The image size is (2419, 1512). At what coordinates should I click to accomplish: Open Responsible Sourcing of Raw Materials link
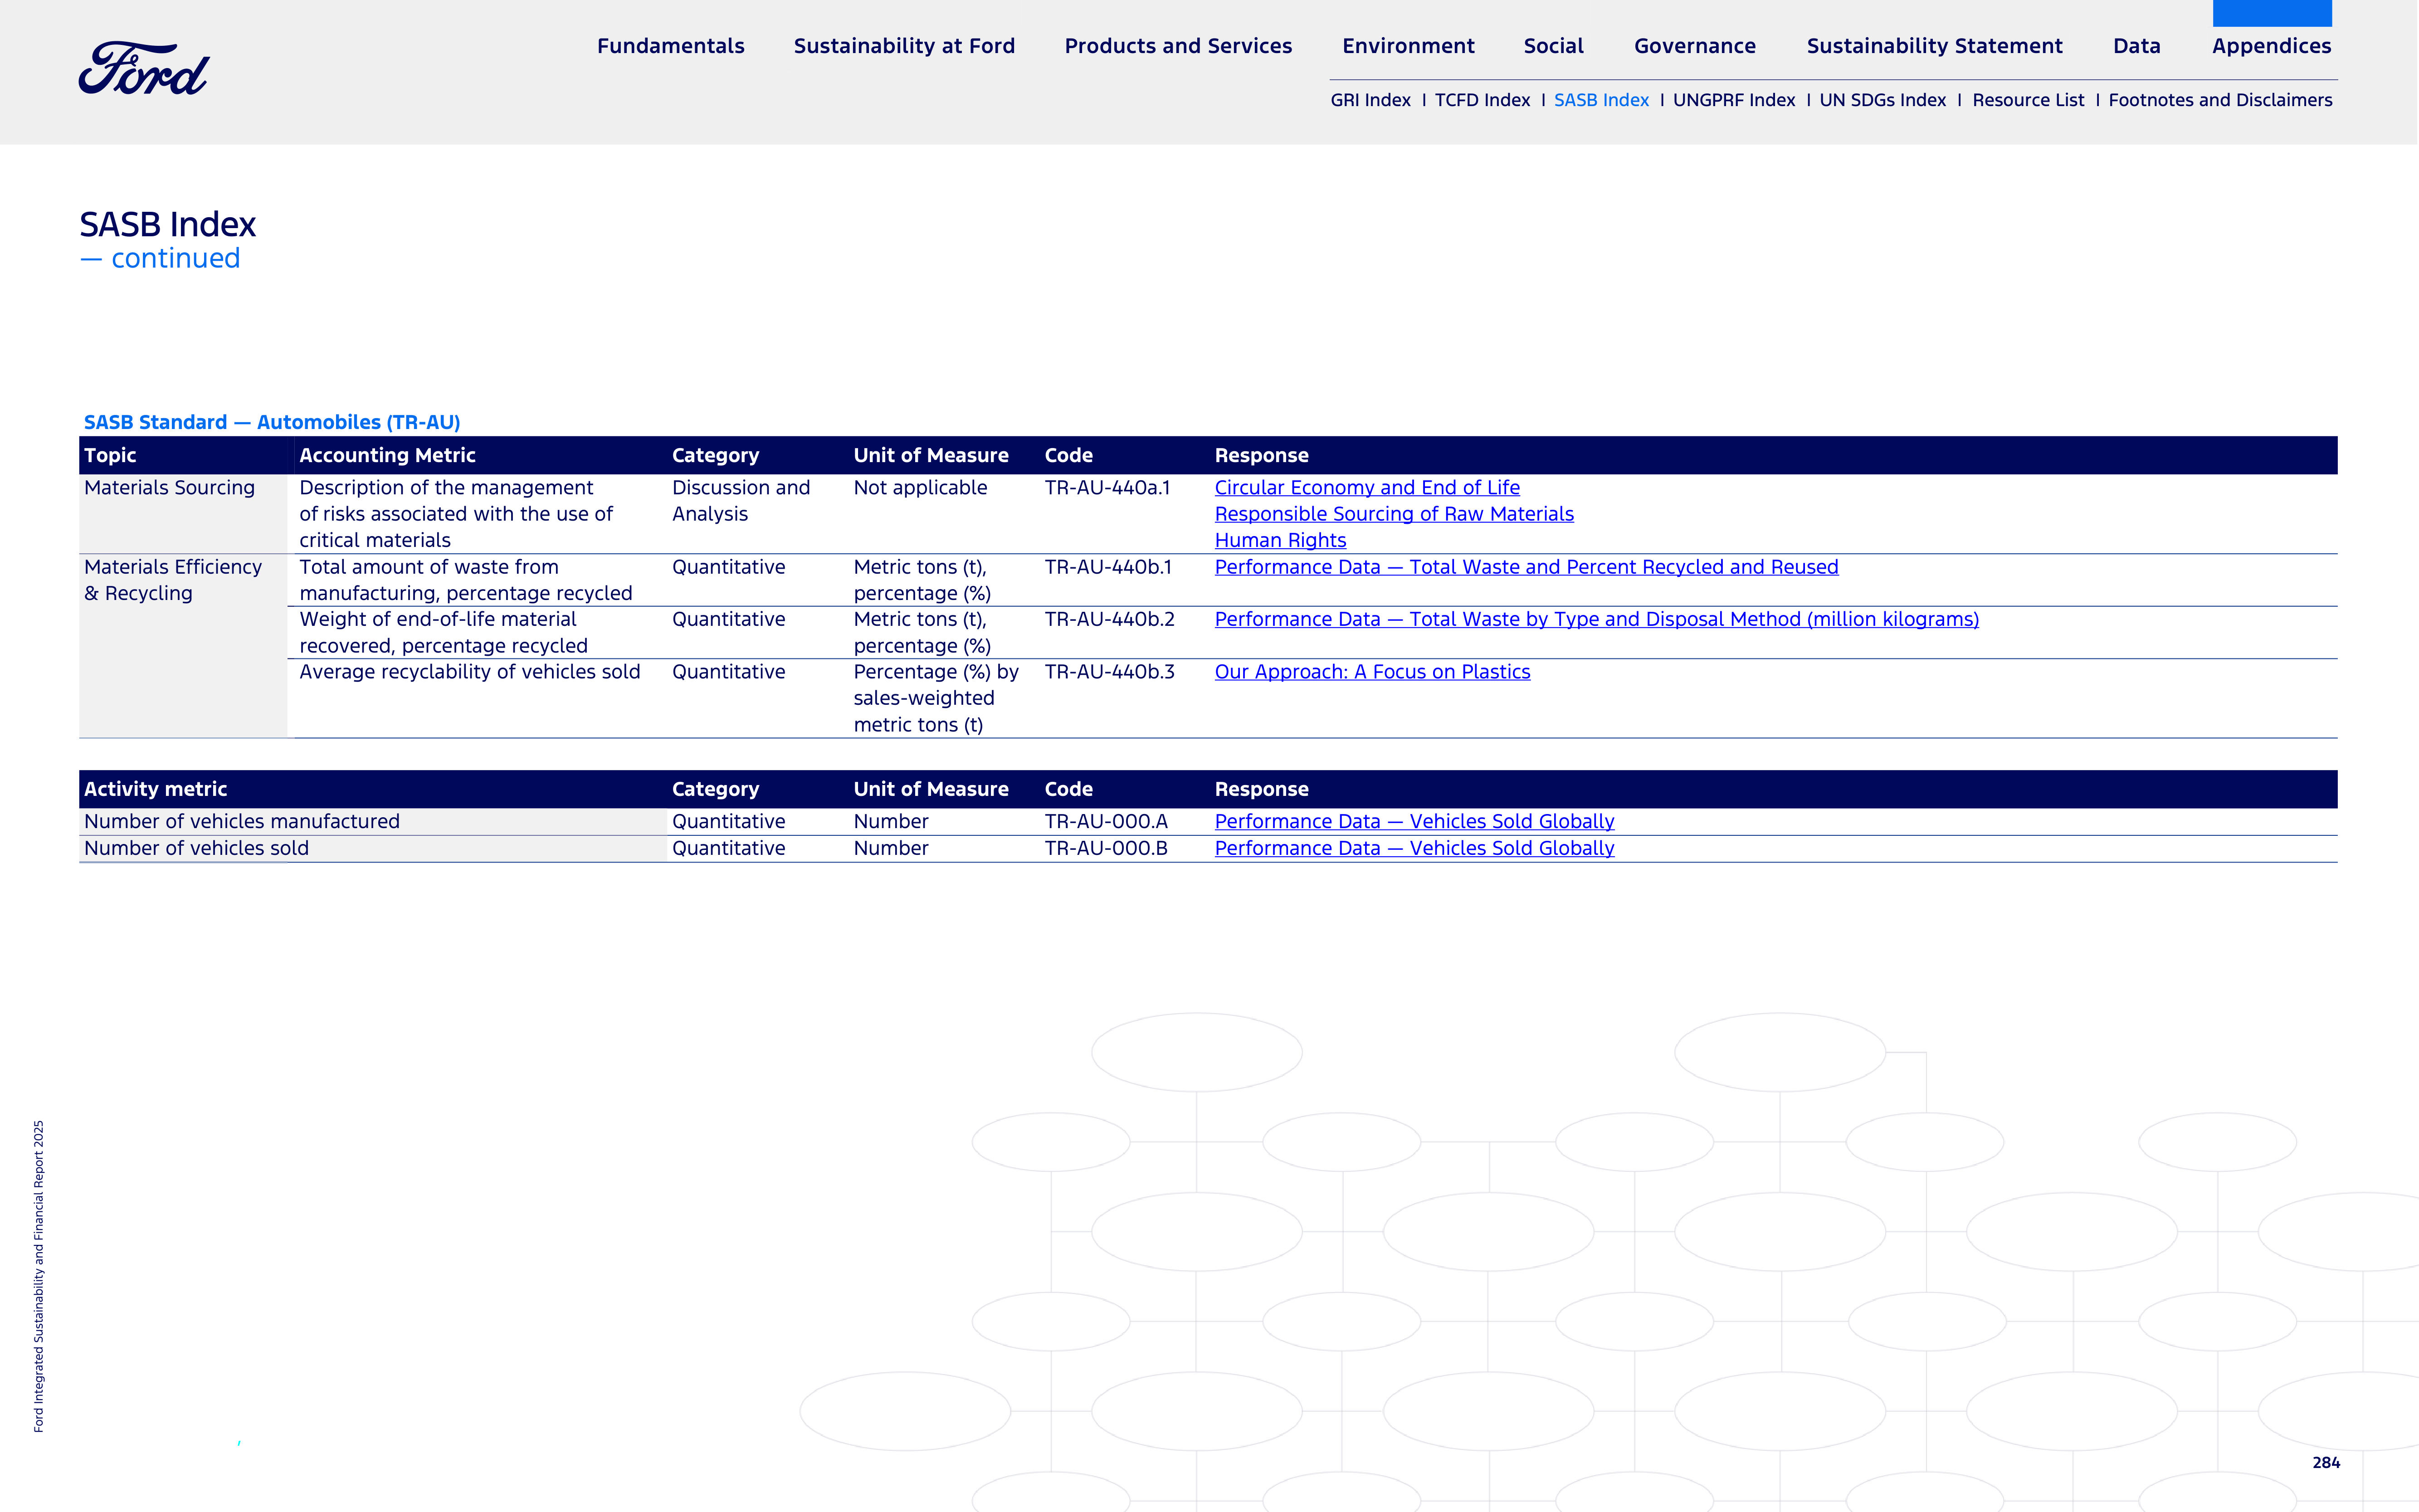click(x=1393, y=514)
